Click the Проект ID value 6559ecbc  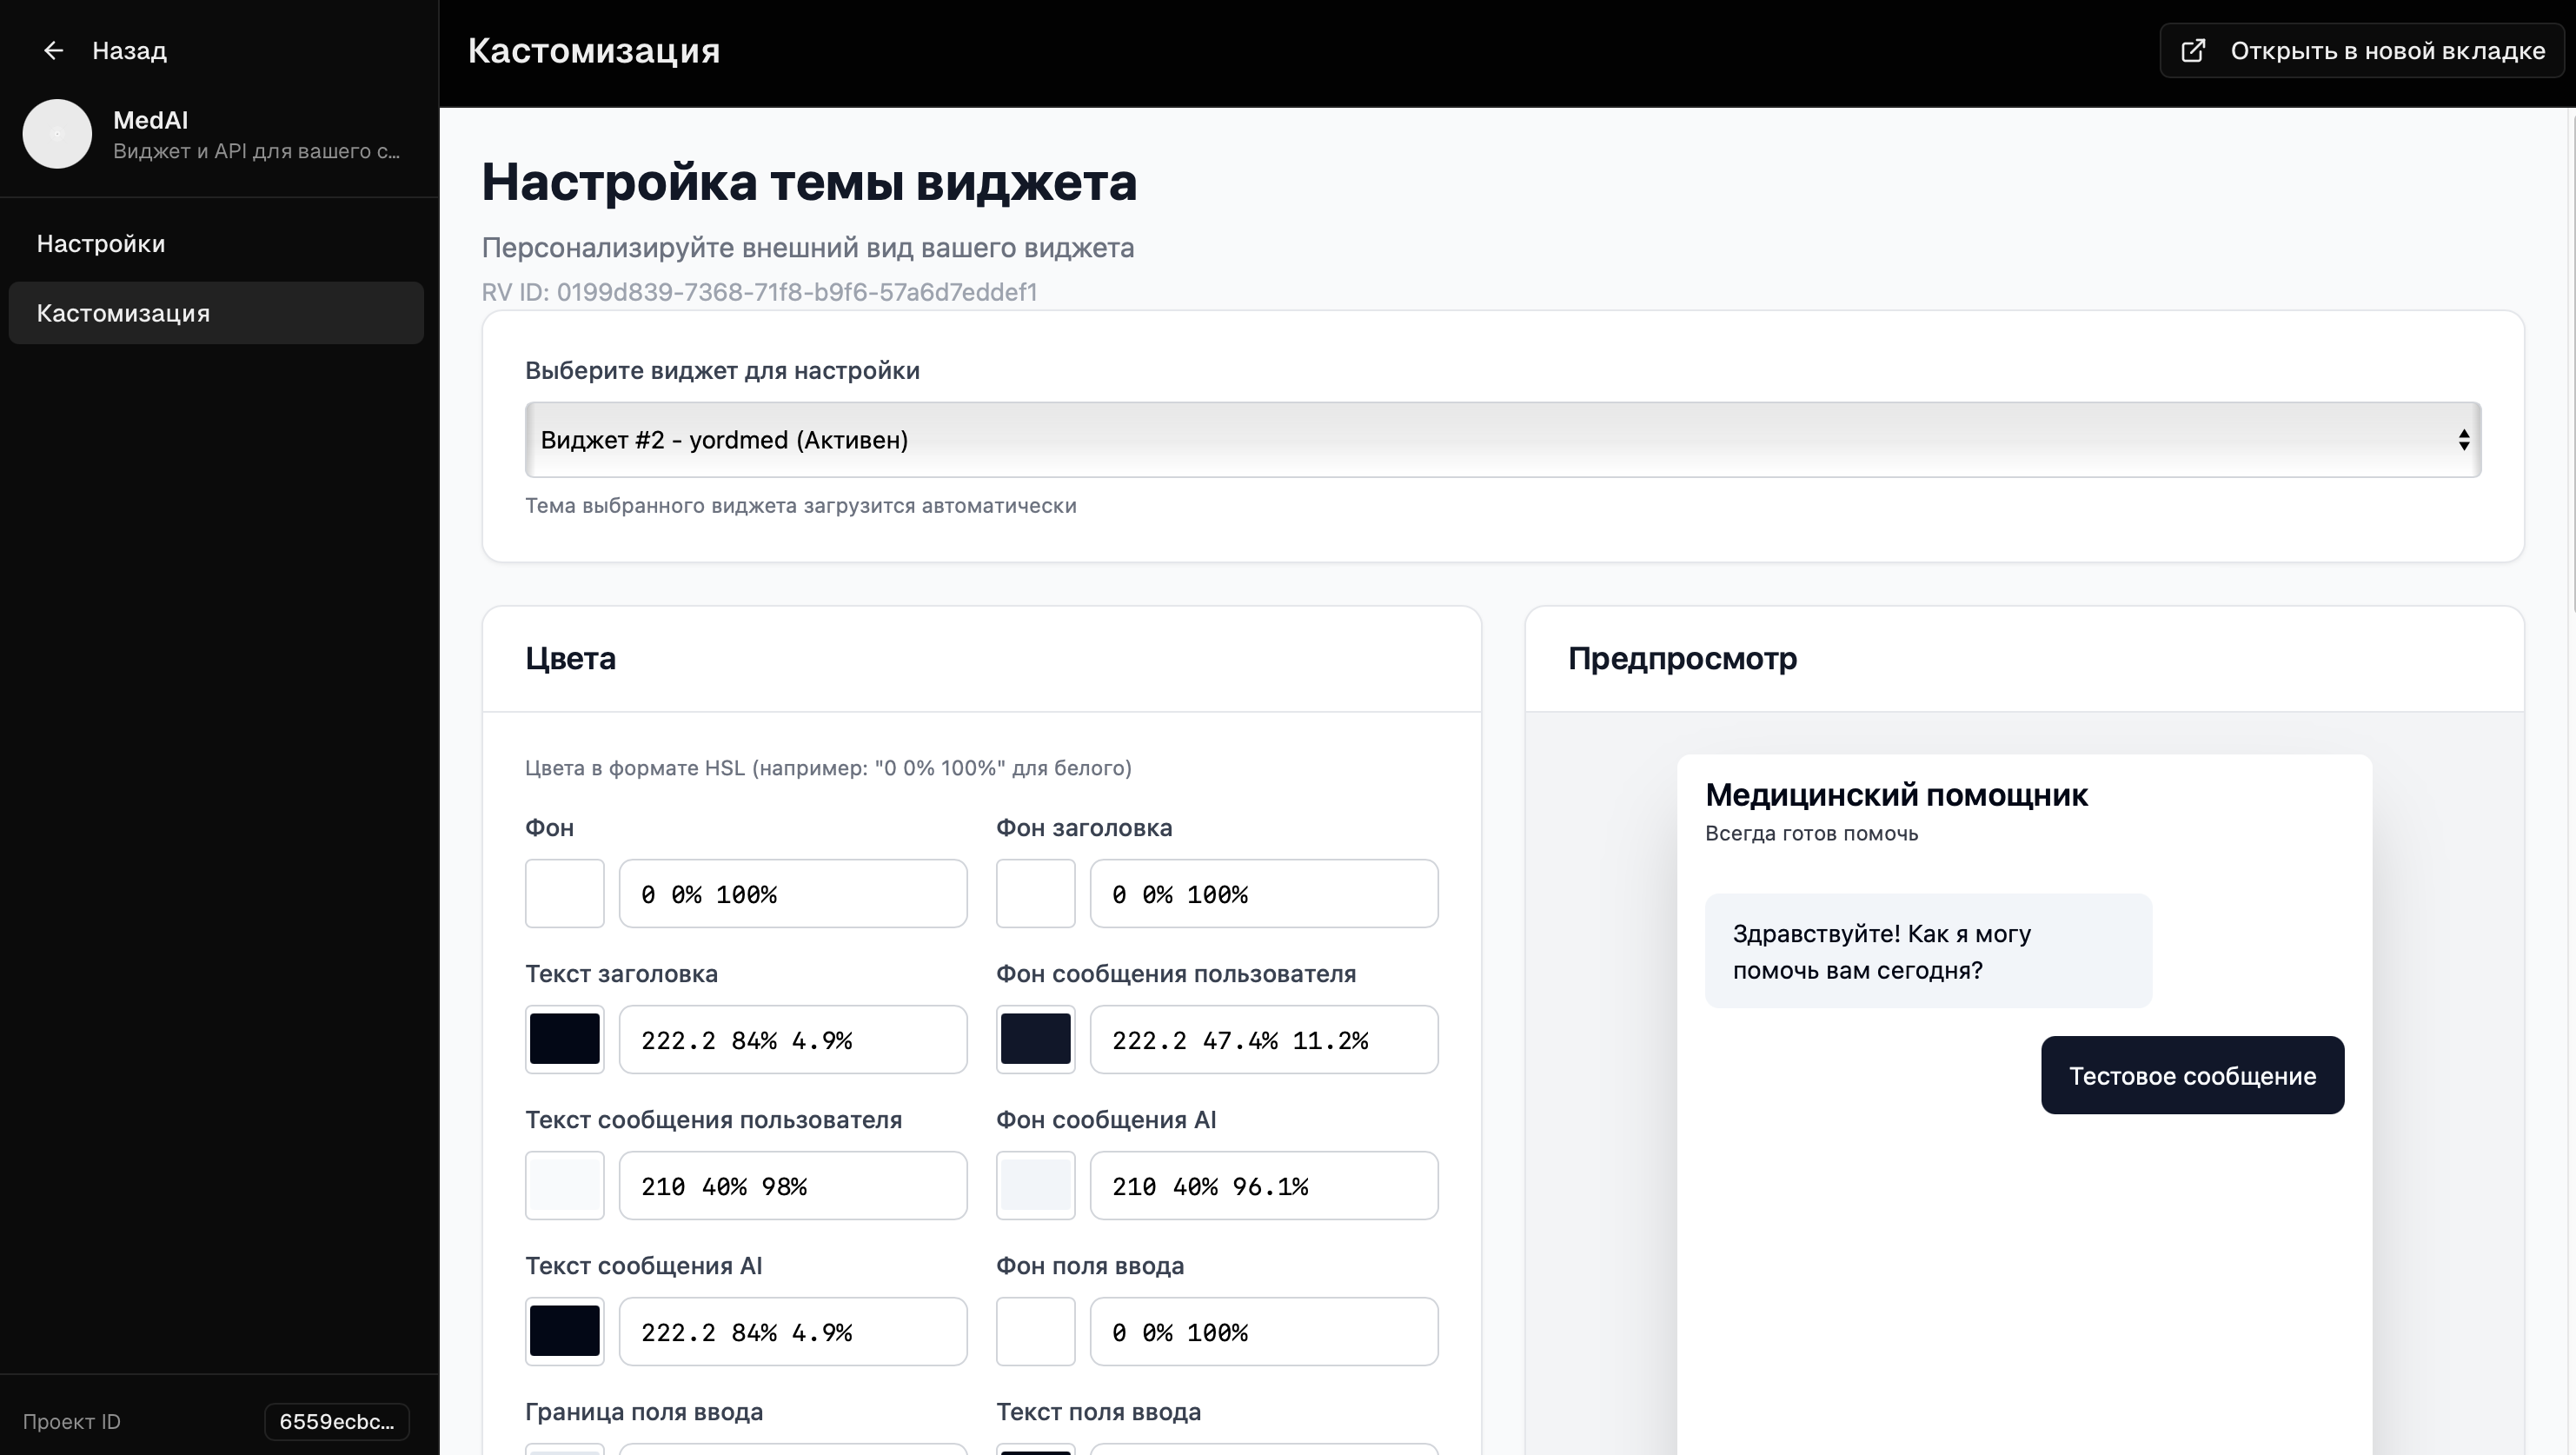pyautogui.click(x=336, y=1421)
